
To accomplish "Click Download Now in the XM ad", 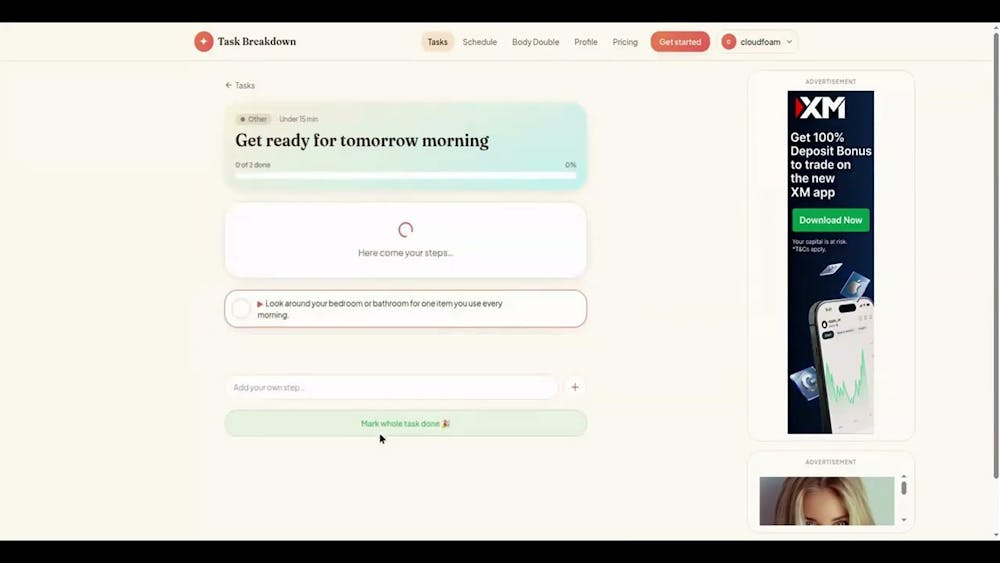I will [x=830, y=220].
